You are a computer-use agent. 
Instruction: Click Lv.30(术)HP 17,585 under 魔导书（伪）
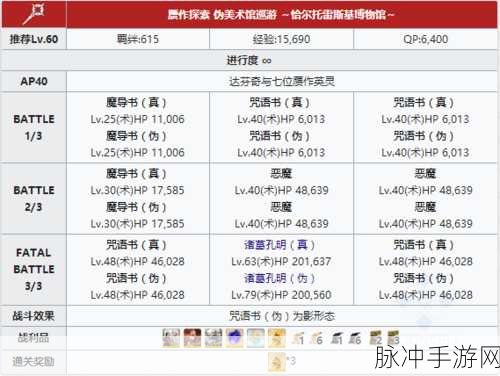pos(137,224)
